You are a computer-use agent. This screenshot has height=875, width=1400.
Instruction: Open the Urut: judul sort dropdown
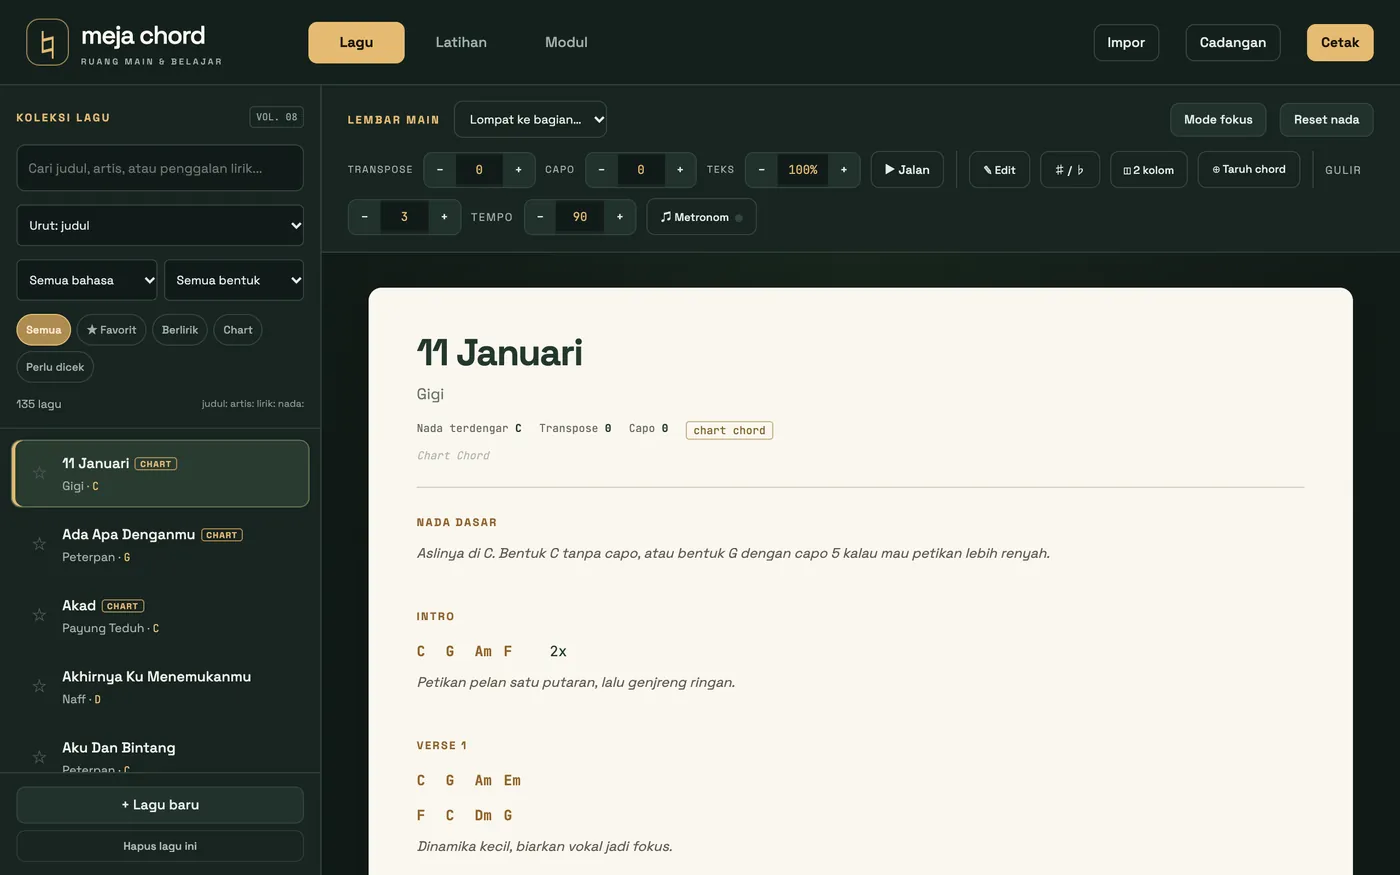click(x=160, y=225)
